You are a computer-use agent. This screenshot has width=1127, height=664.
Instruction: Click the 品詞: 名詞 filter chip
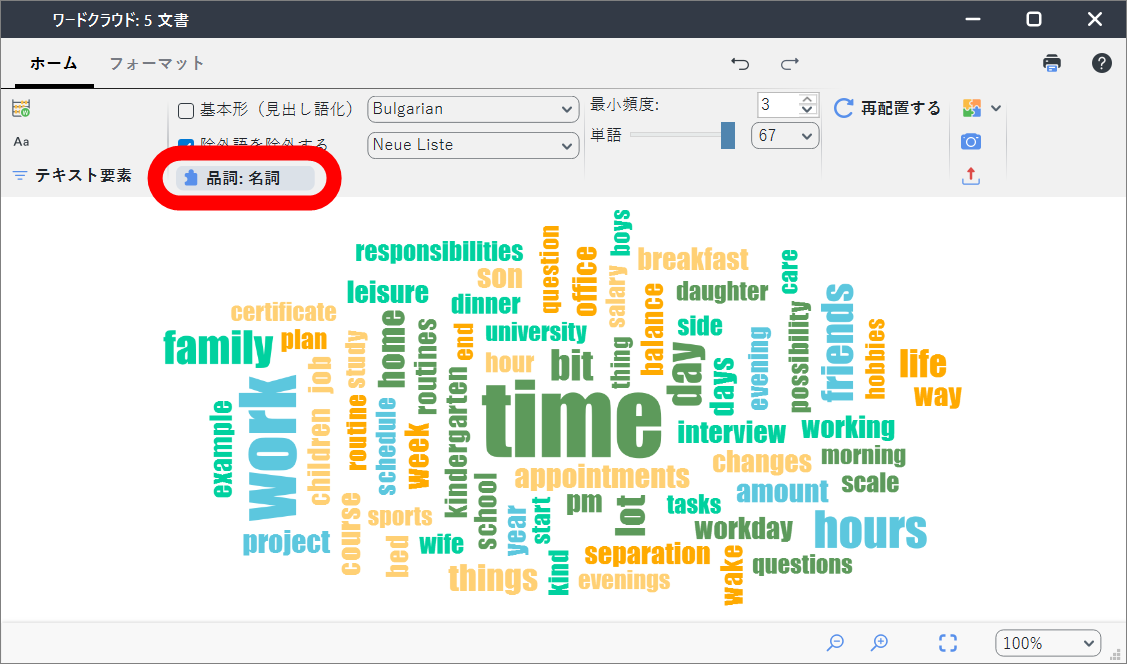tap(244, 178)
